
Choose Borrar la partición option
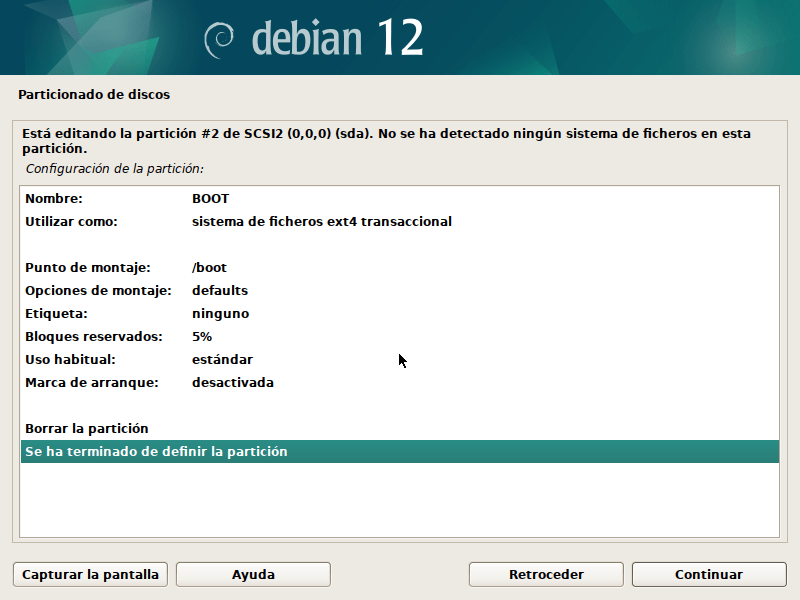[400, 428]
